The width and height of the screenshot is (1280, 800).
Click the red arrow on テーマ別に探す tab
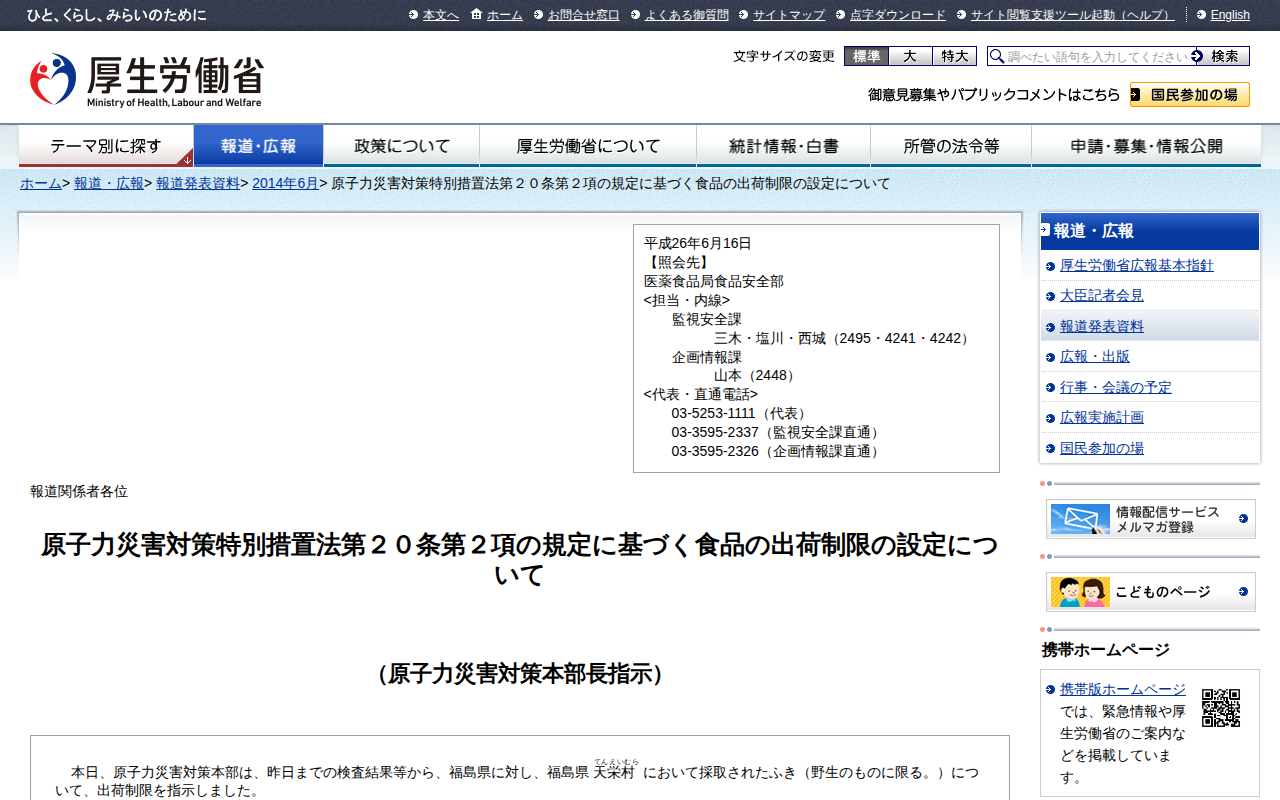tap(186, 159)
